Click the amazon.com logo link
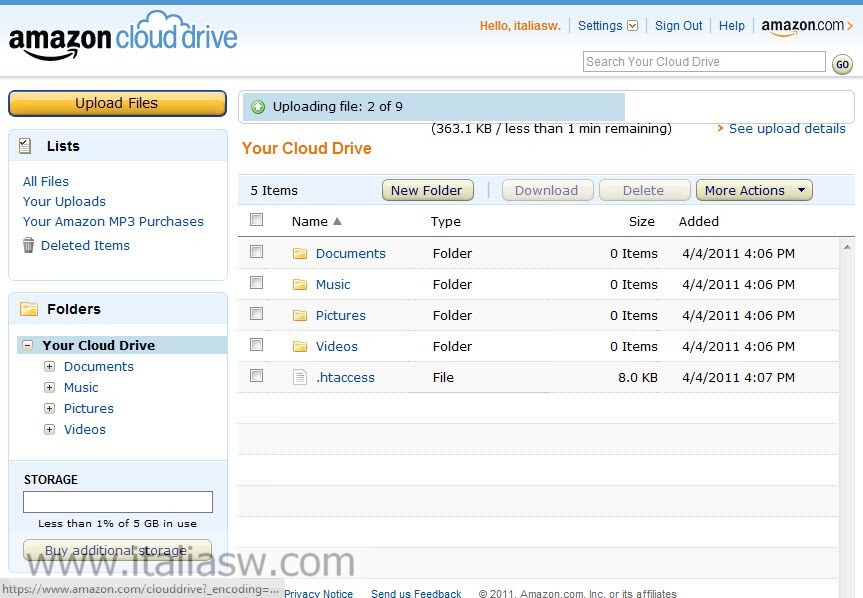The image size is (863, 598). tap(807, 26)
